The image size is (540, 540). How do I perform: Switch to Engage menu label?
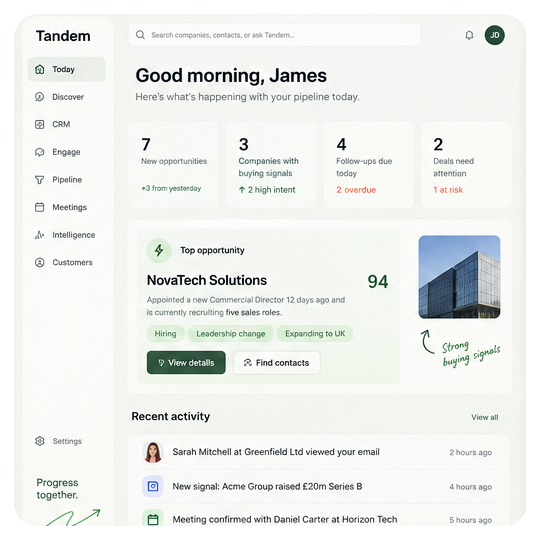66,152
